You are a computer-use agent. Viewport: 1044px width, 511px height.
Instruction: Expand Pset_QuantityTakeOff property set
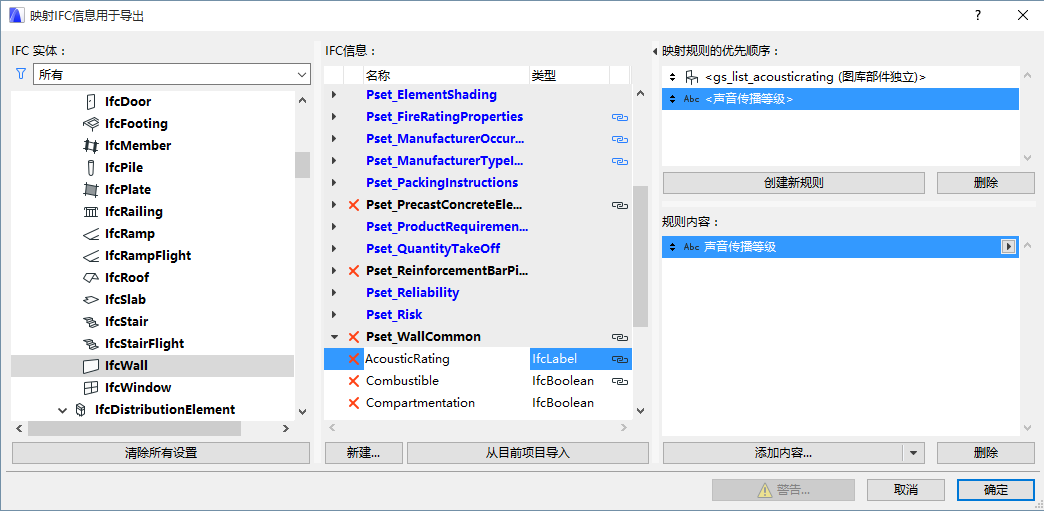point(334,249)
